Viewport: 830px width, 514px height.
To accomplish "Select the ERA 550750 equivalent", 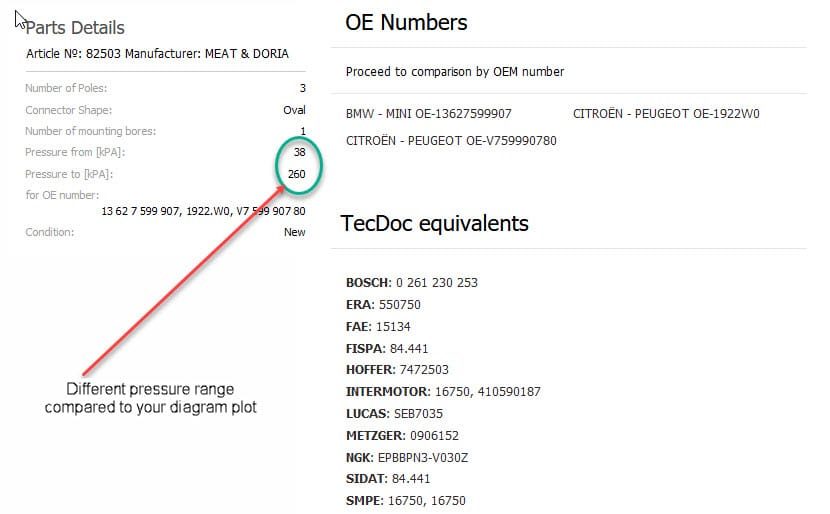I will (383, 305).
